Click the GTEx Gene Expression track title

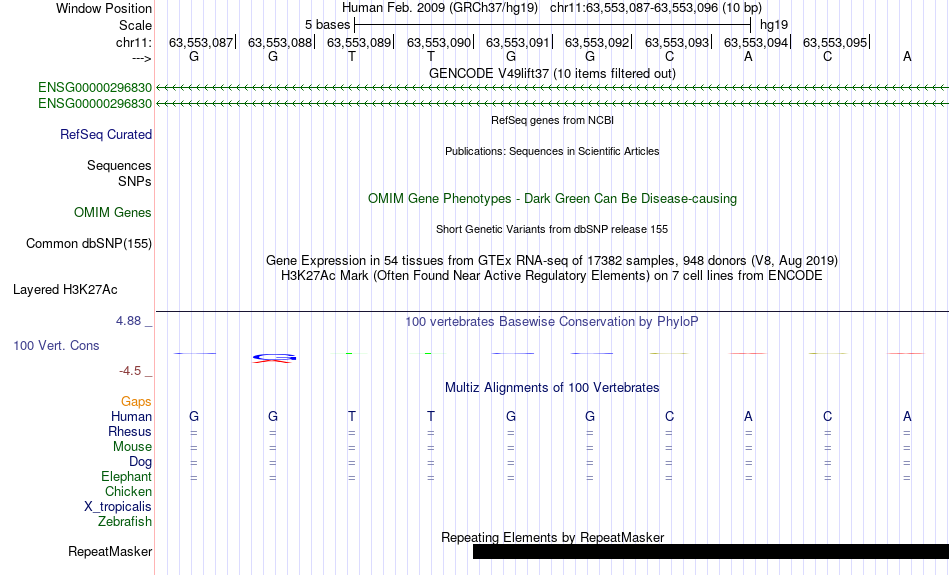tap(552, 261)
